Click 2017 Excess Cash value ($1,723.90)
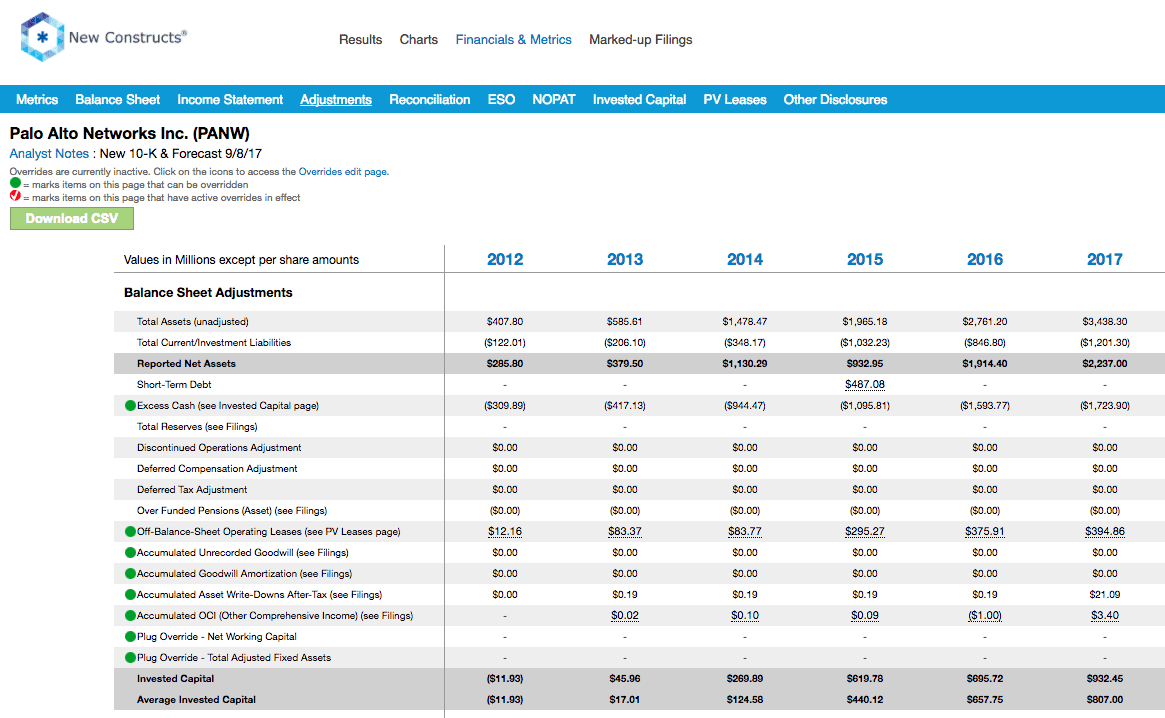1165x718 pixels. tap(1105, 406)
